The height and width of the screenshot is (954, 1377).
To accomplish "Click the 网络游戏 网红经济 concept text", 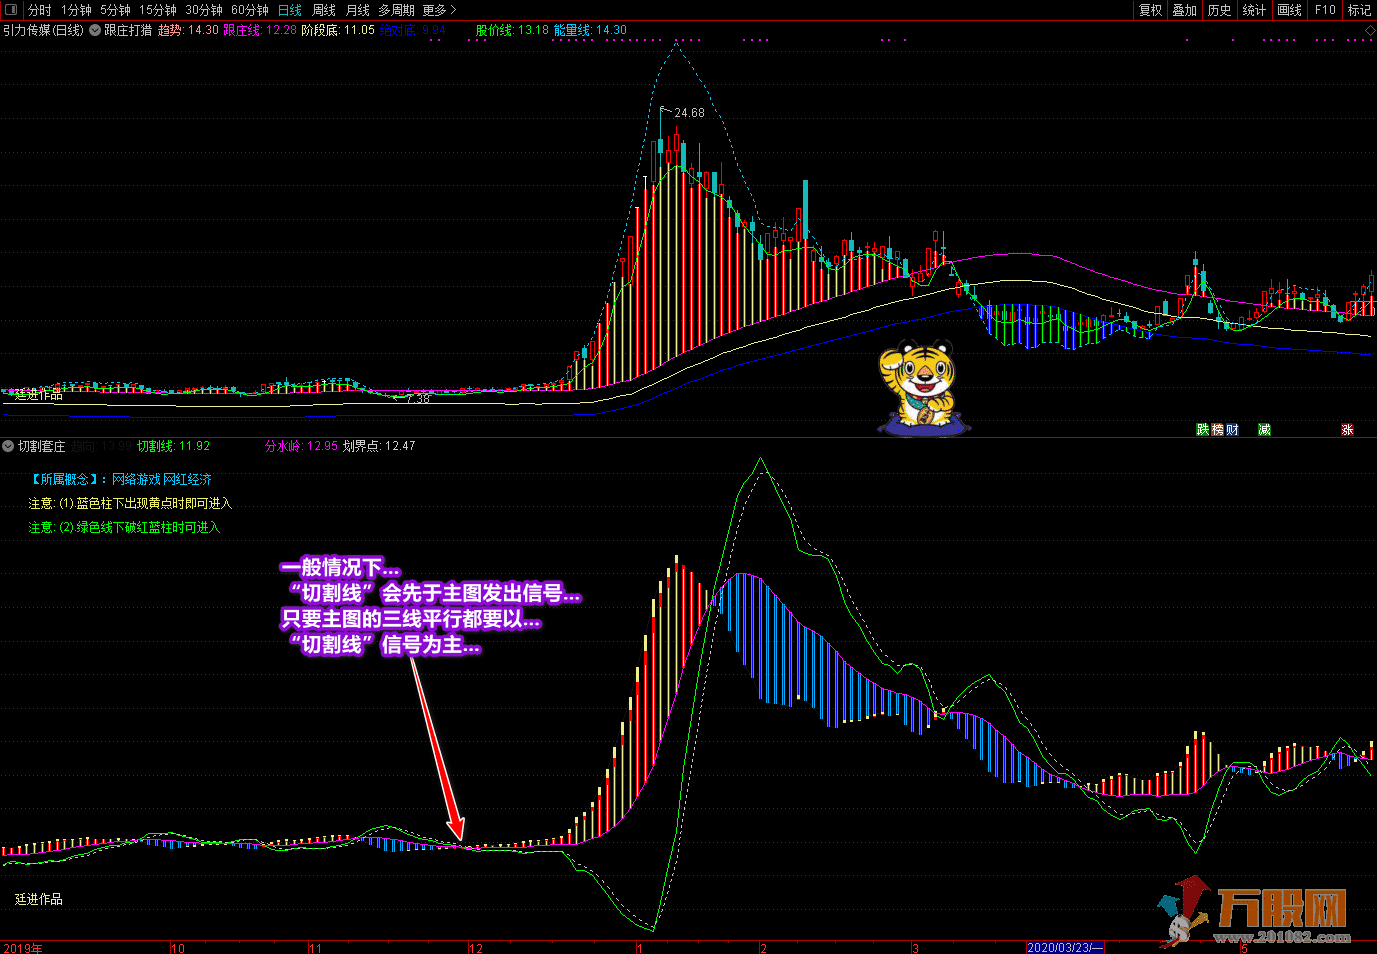I will pyautogui.click(x=162, y=480).
